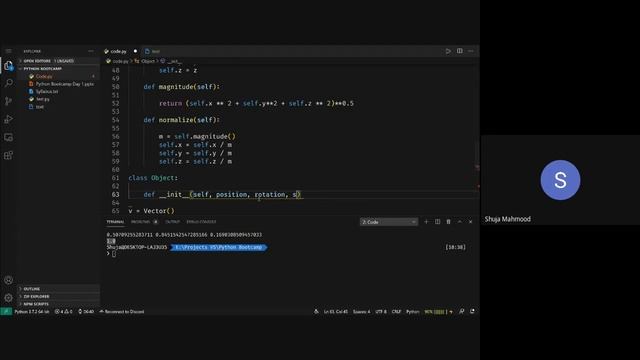Change encoding via UTF-8 status item
This screenshot has height=360, width=640.
pos(381,311)
